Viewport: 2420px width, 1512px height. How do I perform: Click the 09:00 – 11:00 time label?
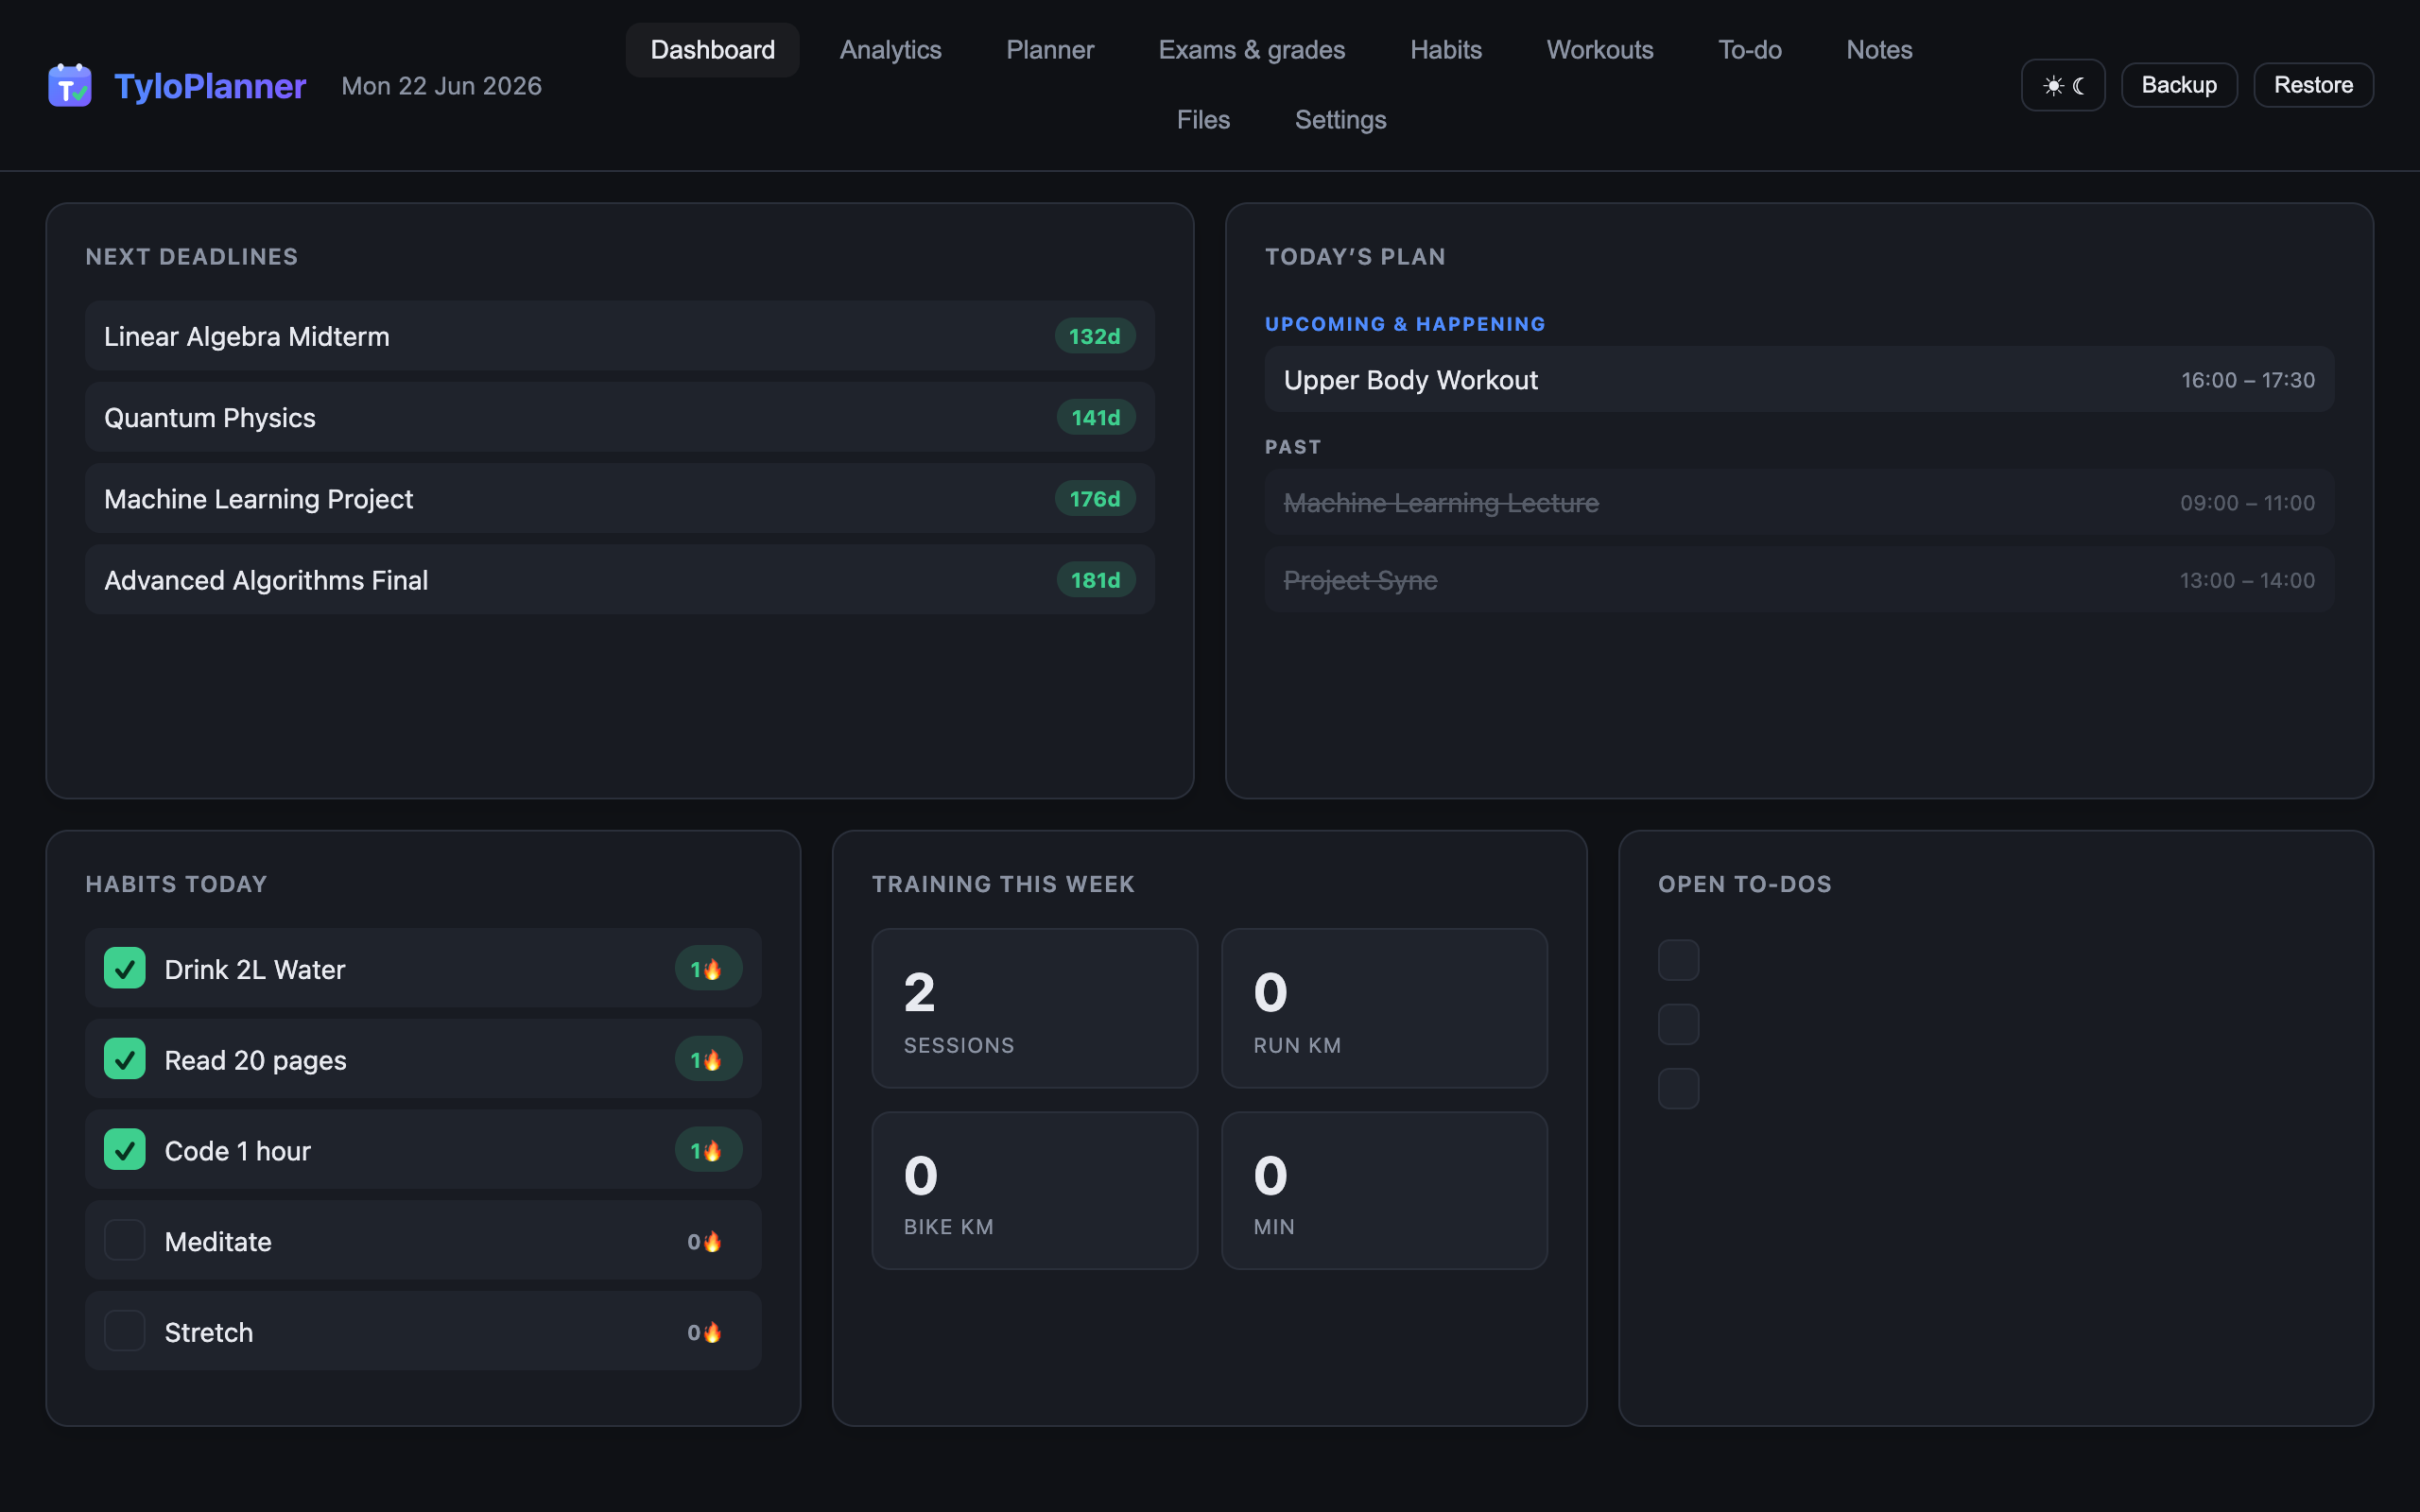[x=2248, y=503]
